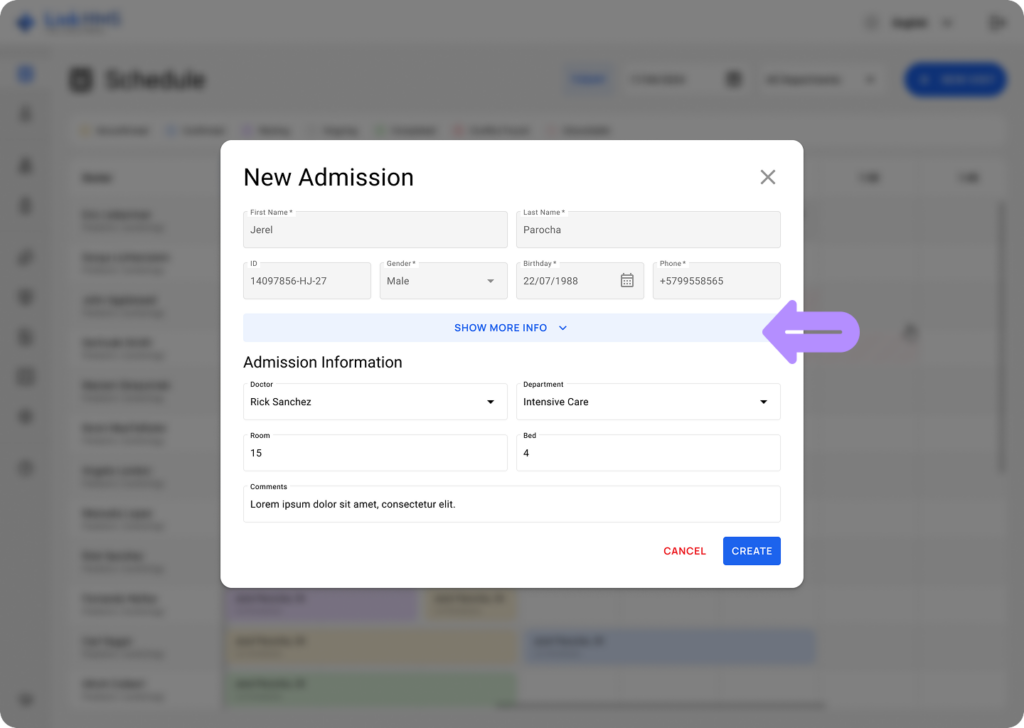
Task: Click inside the Comments text field
Action: (x=511, y=502)
